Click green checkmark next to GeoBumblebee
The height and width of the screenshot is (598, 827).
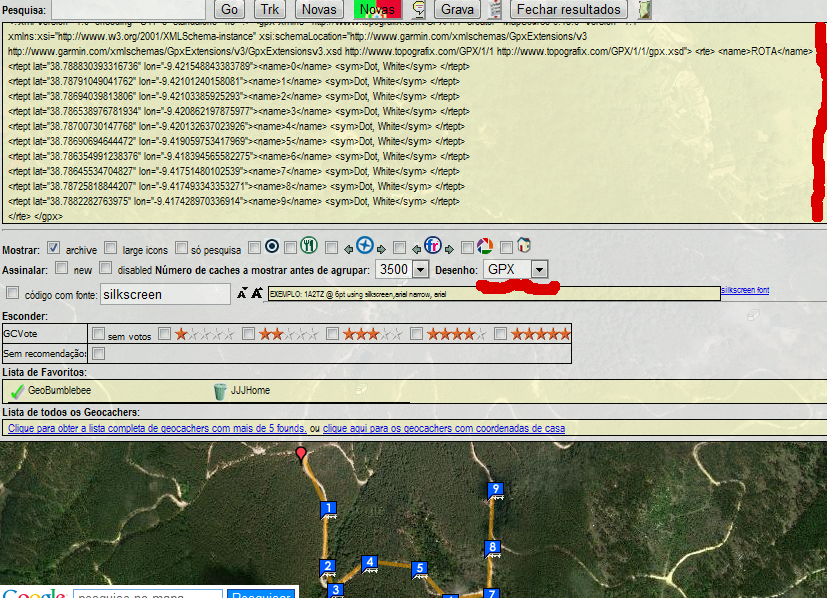tap(17, 391)
